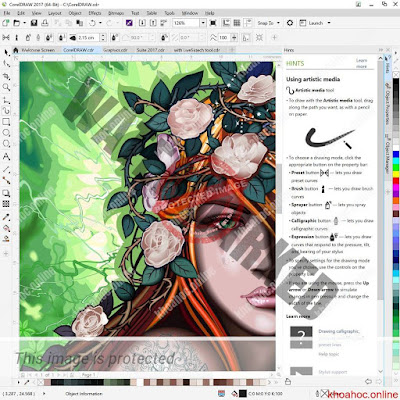Click Learn more link in Hints header
Screen dimensions: 400x400
click(x=361, y=63)
